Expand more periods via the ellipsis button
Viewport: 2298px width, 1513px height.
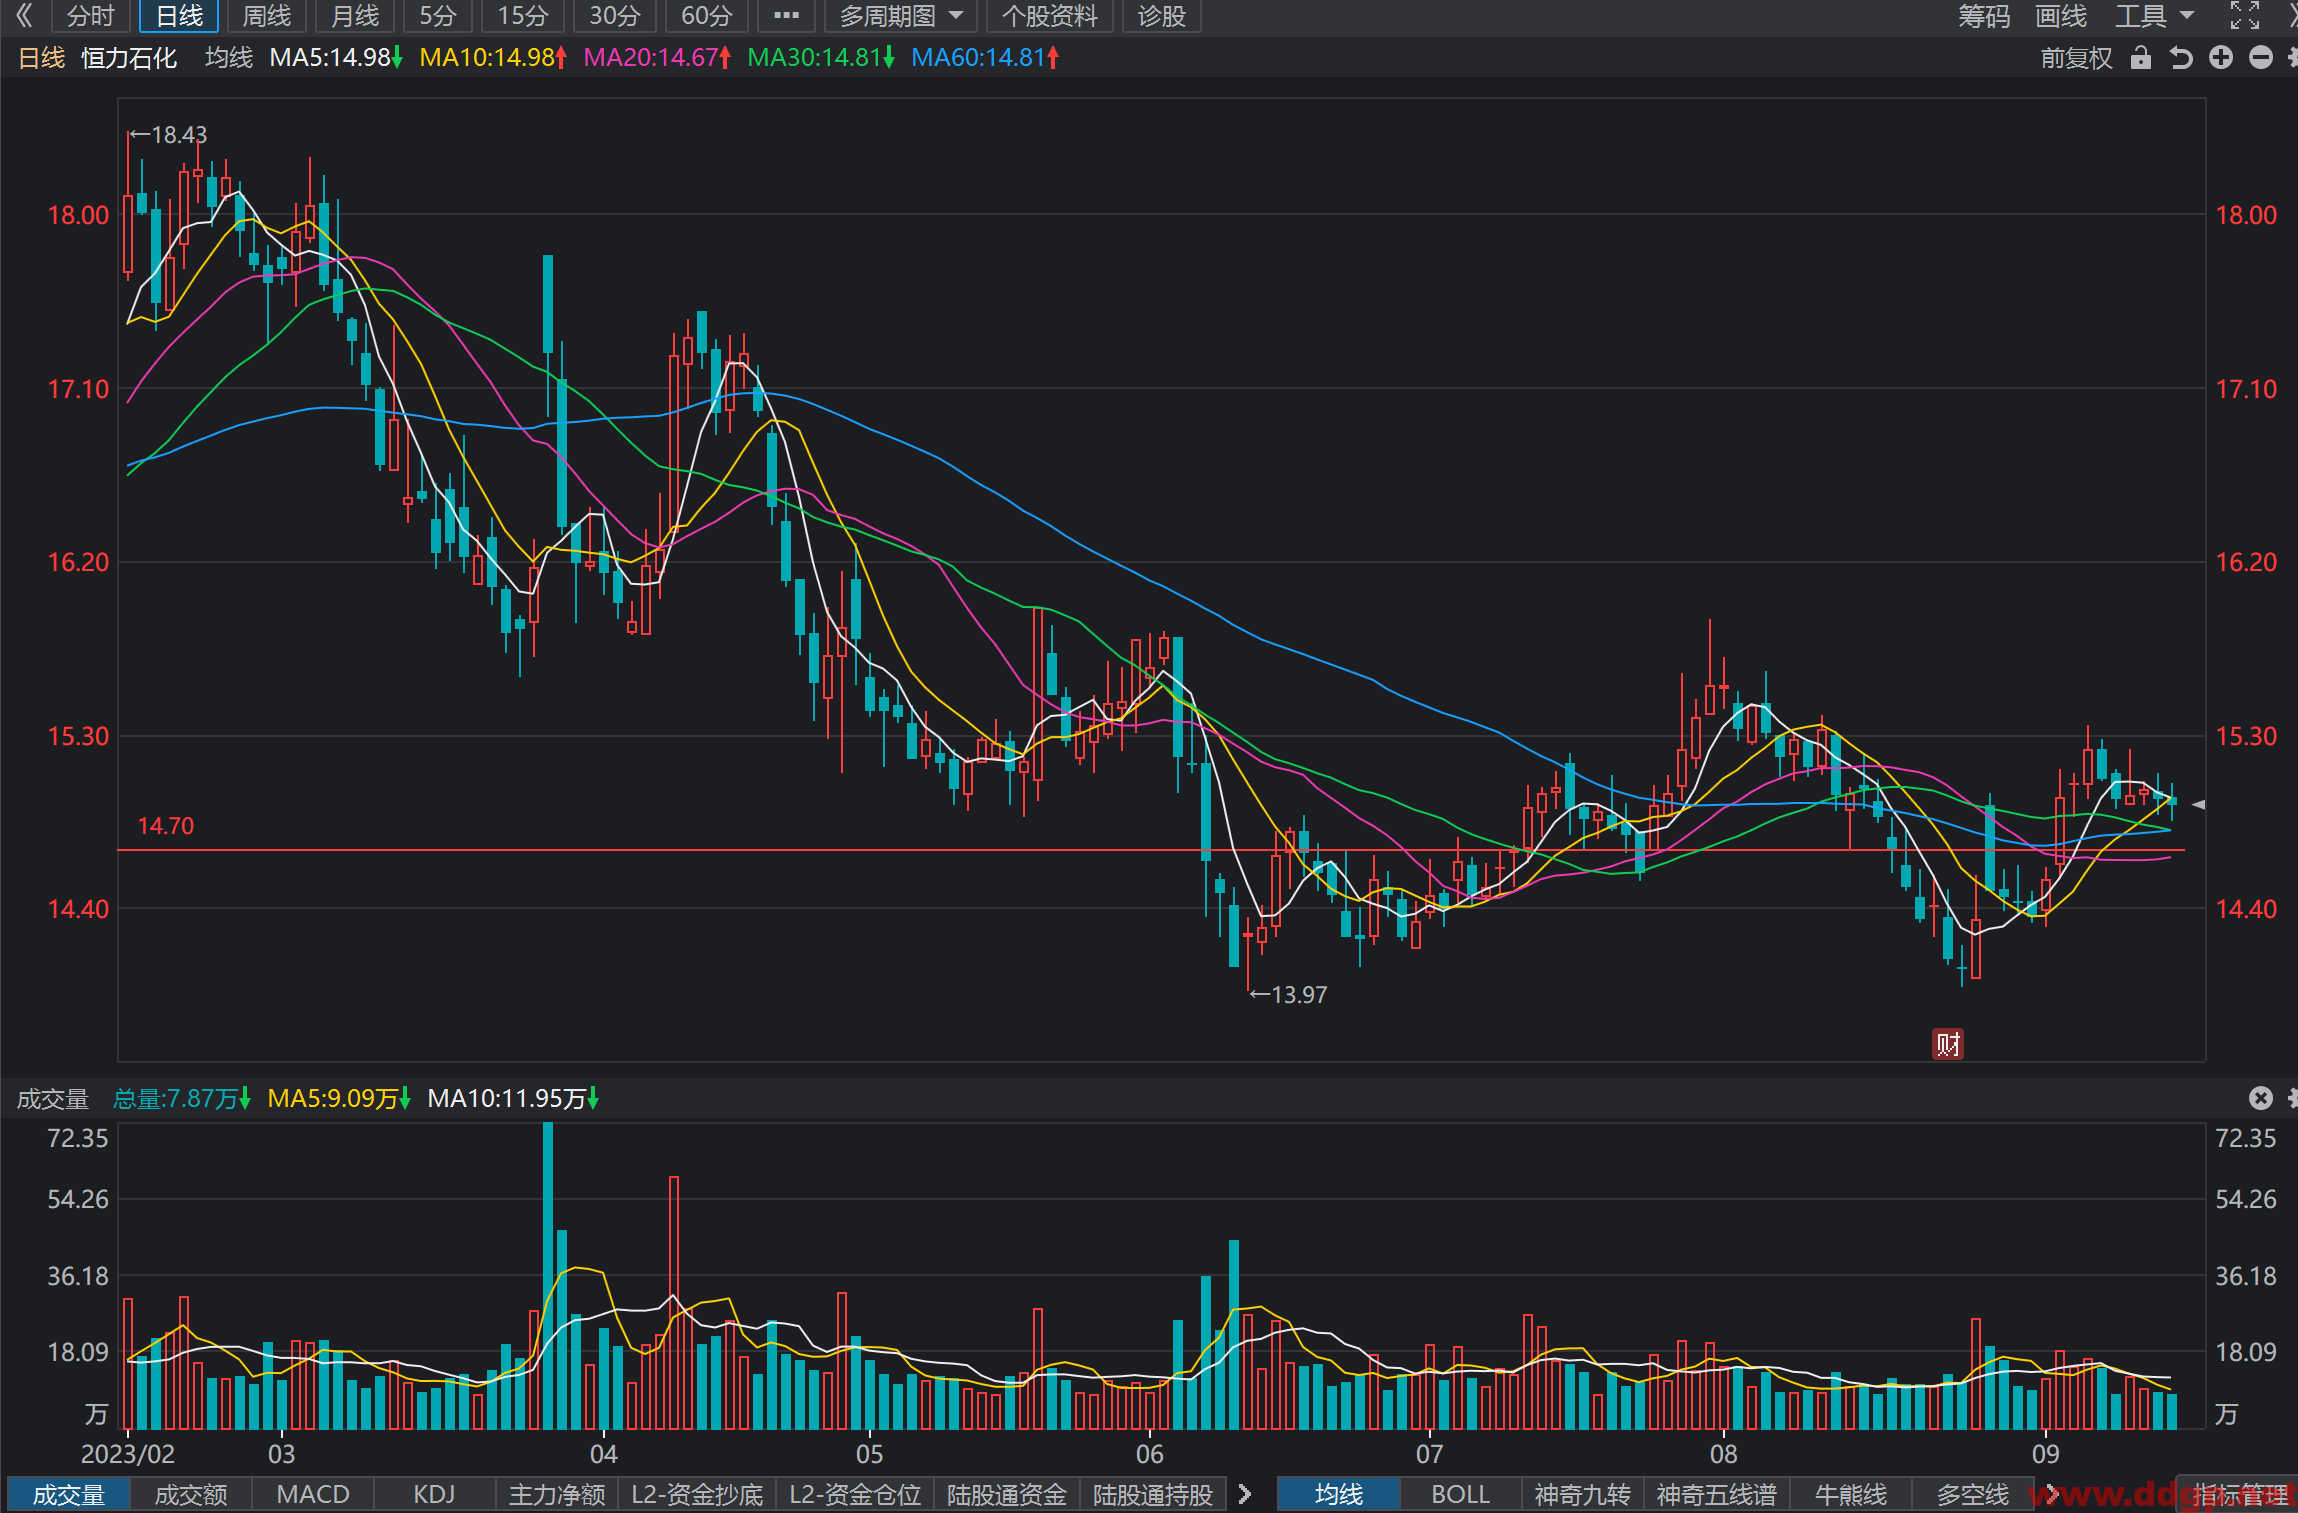click(x=787, y=16)
